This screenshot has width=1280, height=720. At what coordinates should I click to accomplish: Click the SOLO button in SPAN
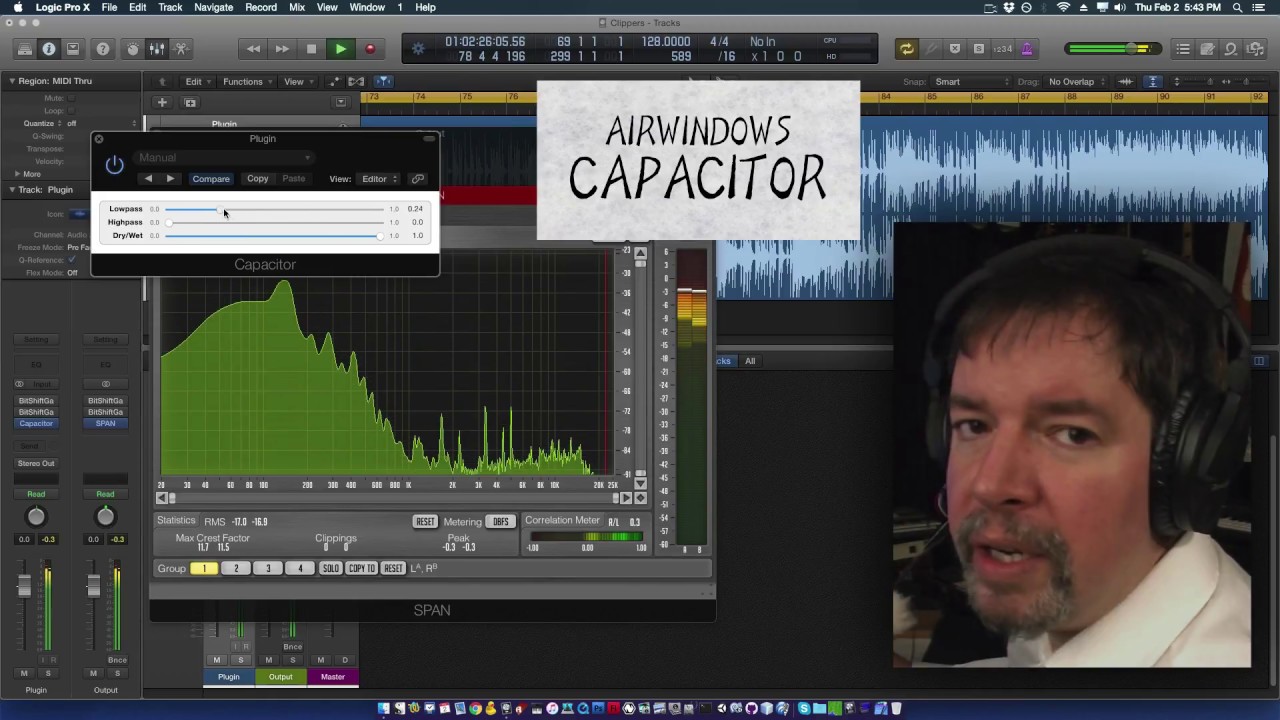coord(330,569)
